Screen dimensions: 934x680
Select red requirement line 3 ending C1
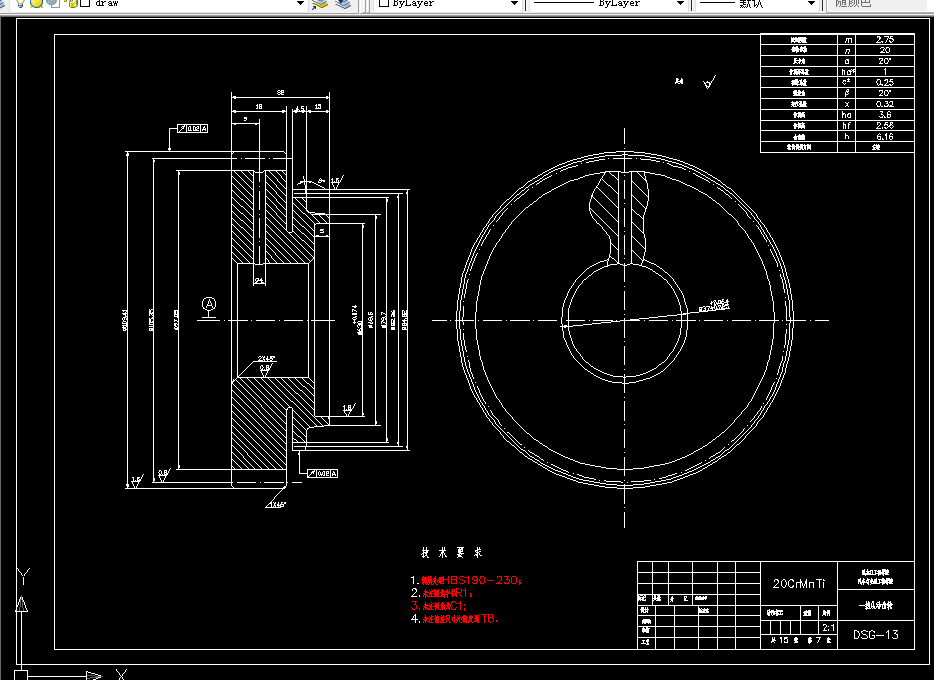[x=438, y=606]
